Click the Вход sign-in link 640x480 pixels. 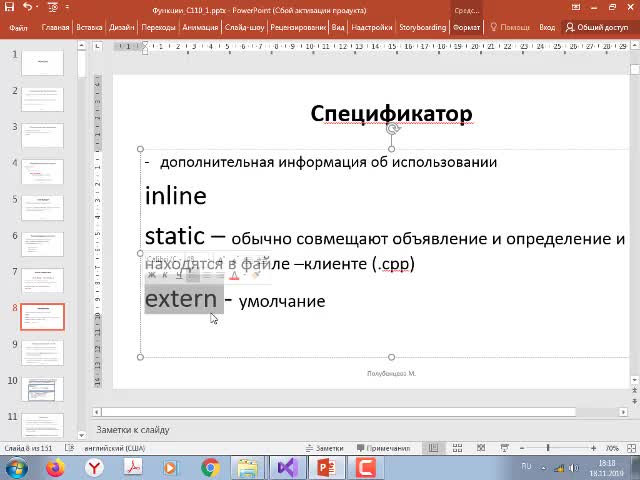tap(547, 27)
